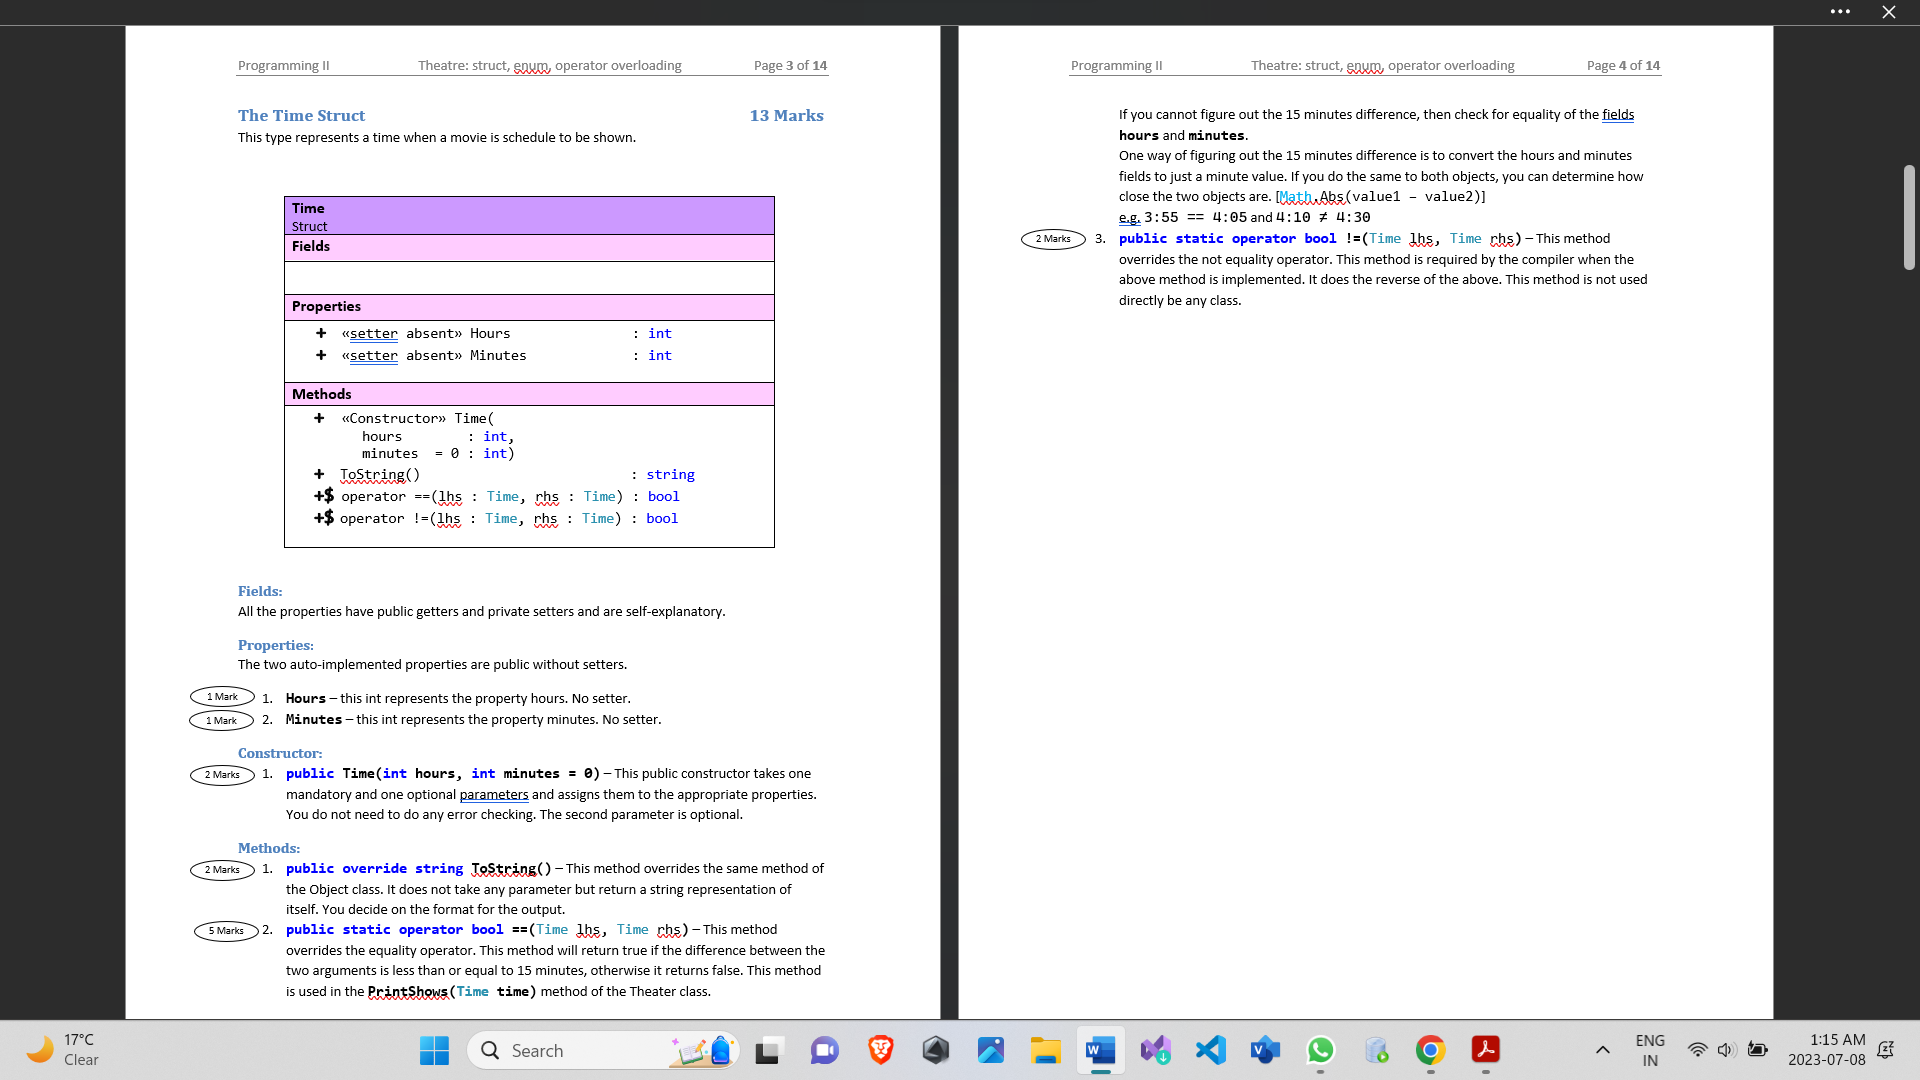The width and height of the screenshot is (1920, 1080).
Task: Close the document reader view
Action: [x=1888, y=12]
